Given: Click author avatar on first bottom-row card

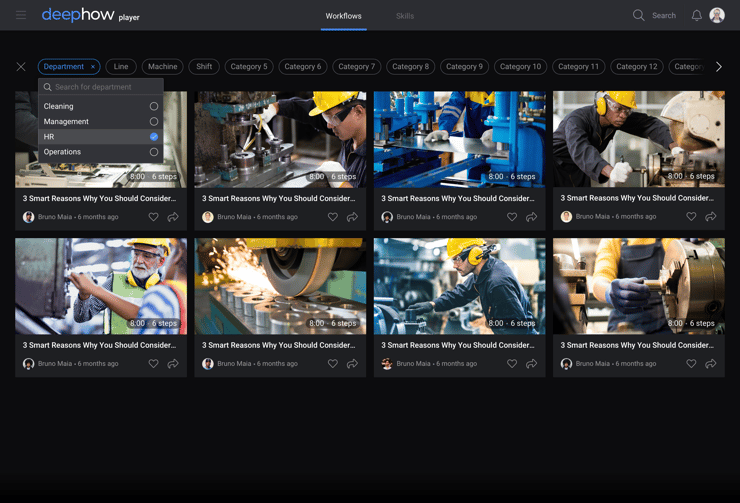Looking at the screenshot, I should 28,364.
